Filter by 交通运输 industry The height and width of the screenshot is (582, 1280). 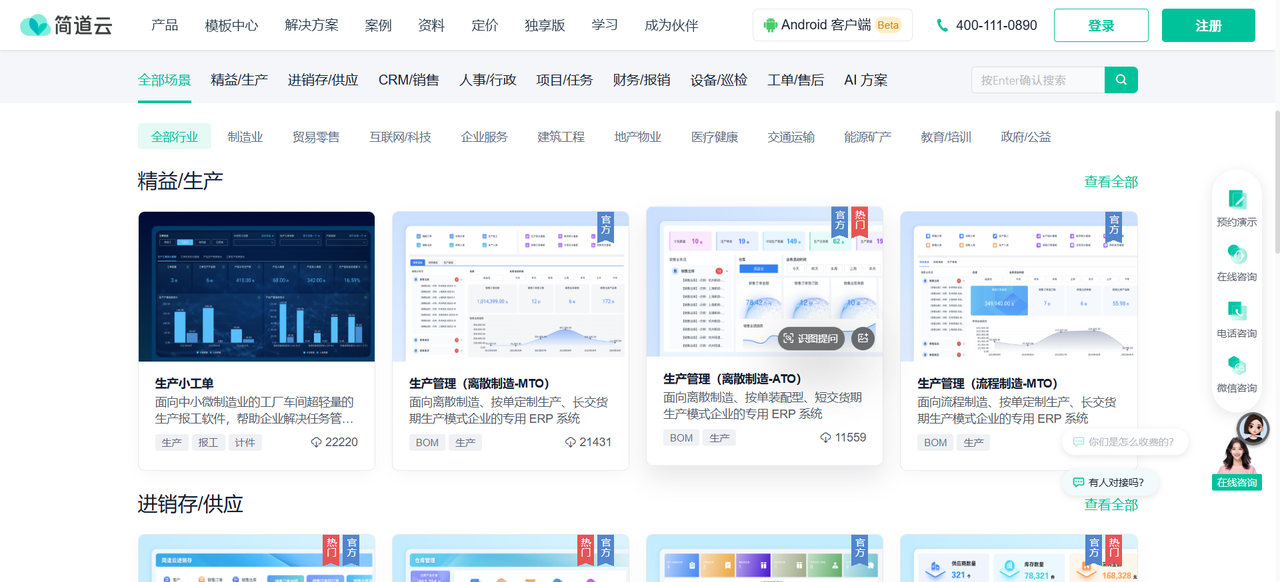pos(791,137)
